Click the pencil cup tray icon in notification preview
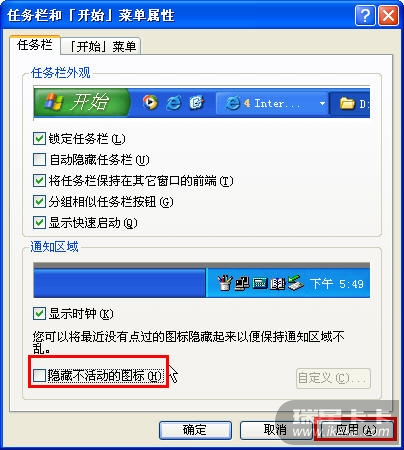Image resolution: width=404 pixels, height=450 pixels. coord(225,283)
